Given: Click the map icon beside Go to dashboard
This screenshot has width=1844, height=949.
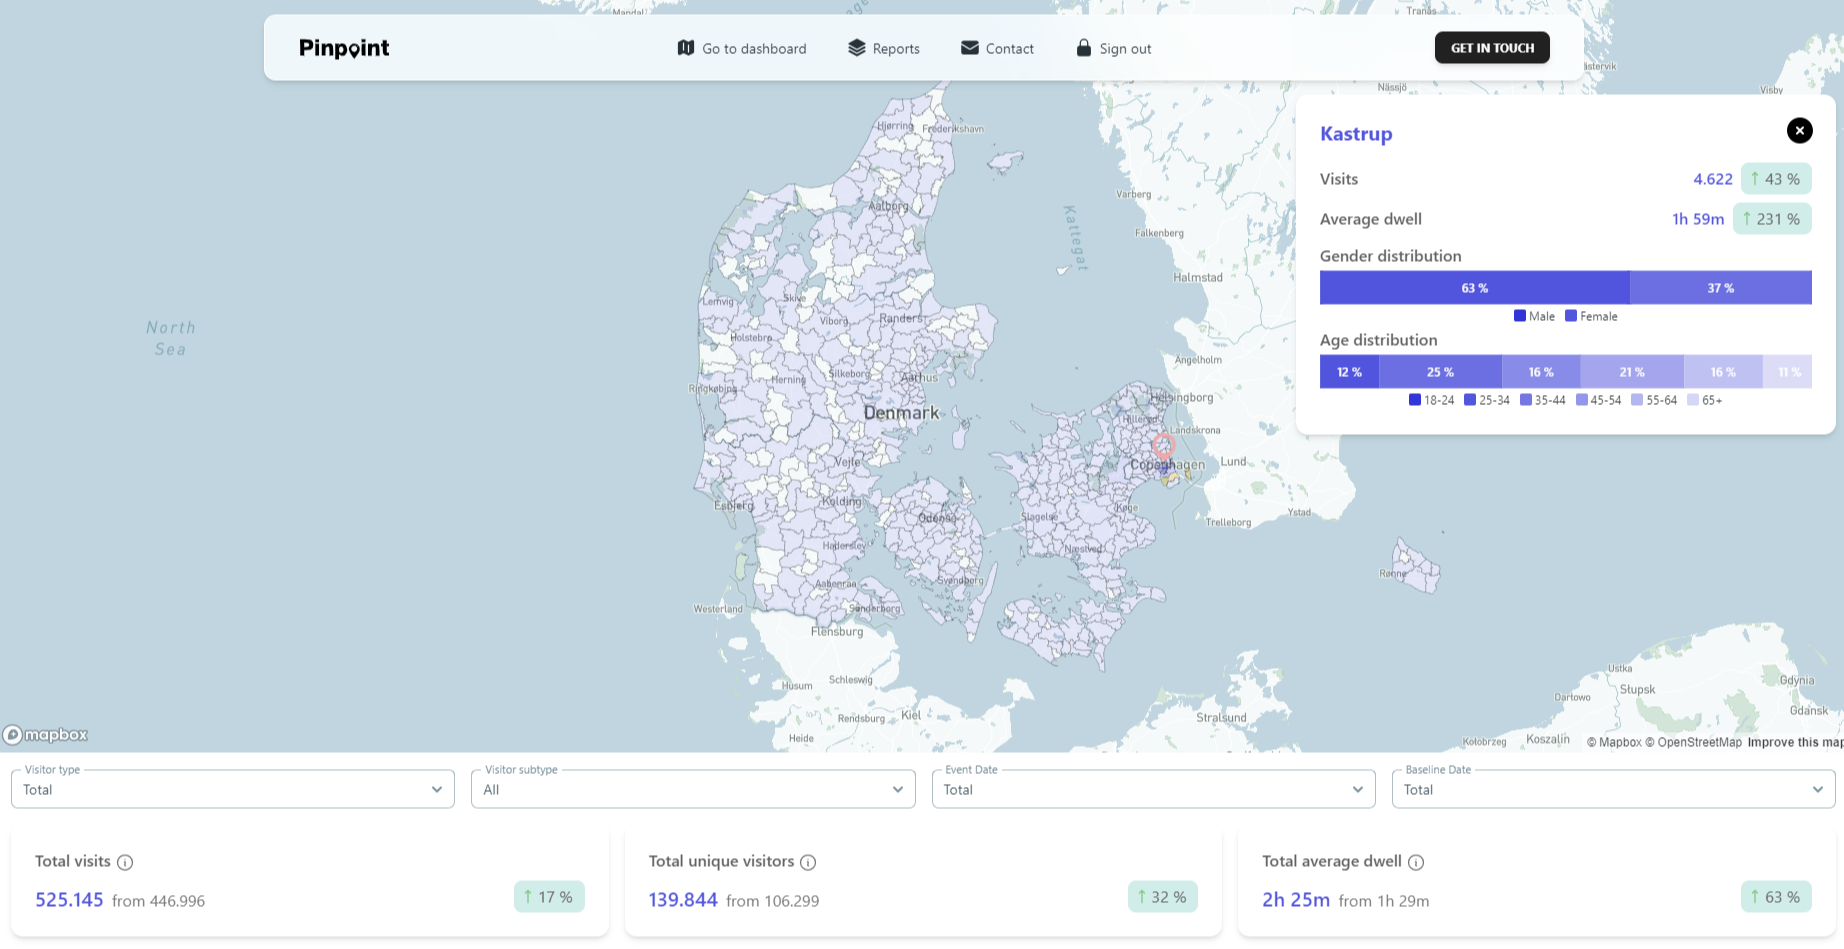Looking at the screenshot, I should (686, 48).
